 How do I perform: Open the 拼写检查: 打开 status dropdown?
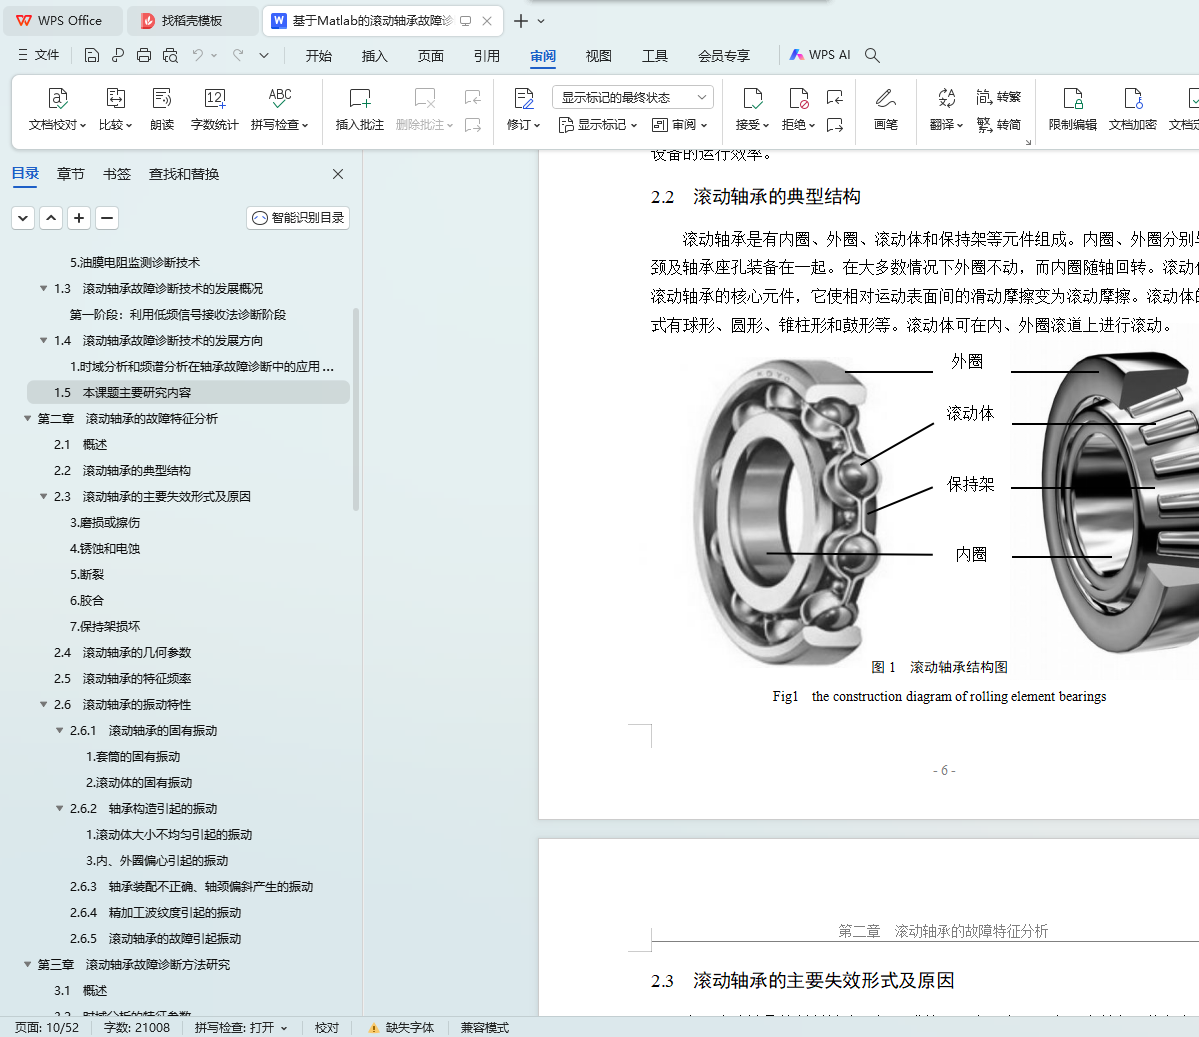(241, 1028)
